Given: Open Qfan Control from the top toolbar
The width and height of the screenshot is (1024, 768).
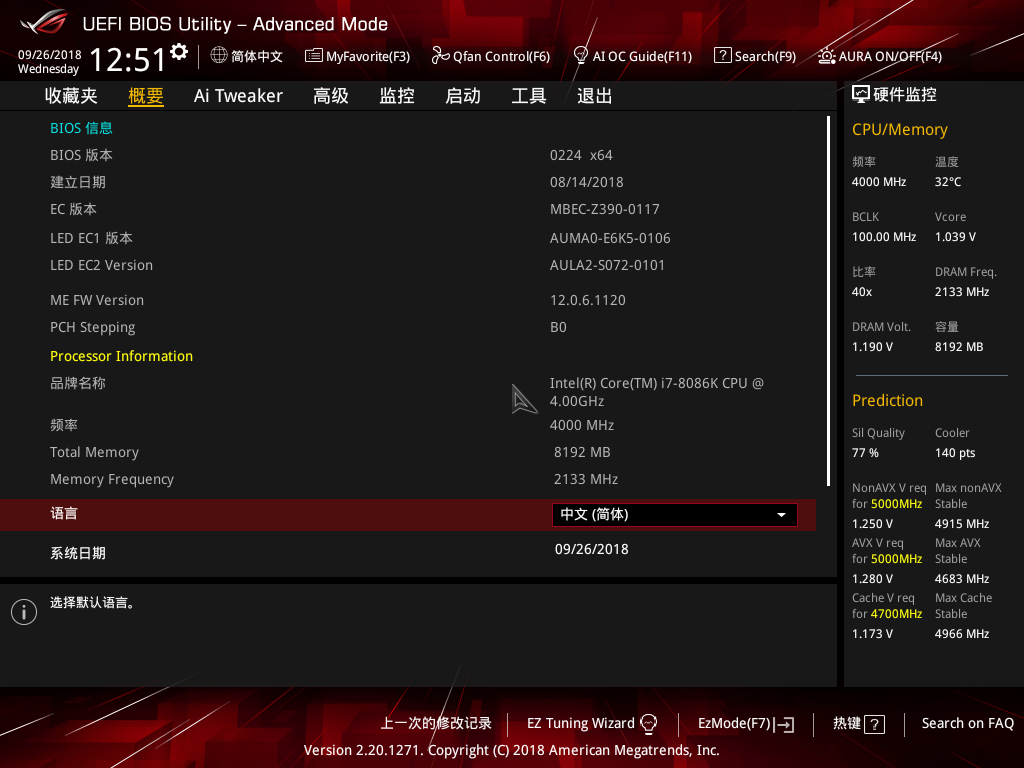Looking at the screenshot, I should tap(491, 56).
